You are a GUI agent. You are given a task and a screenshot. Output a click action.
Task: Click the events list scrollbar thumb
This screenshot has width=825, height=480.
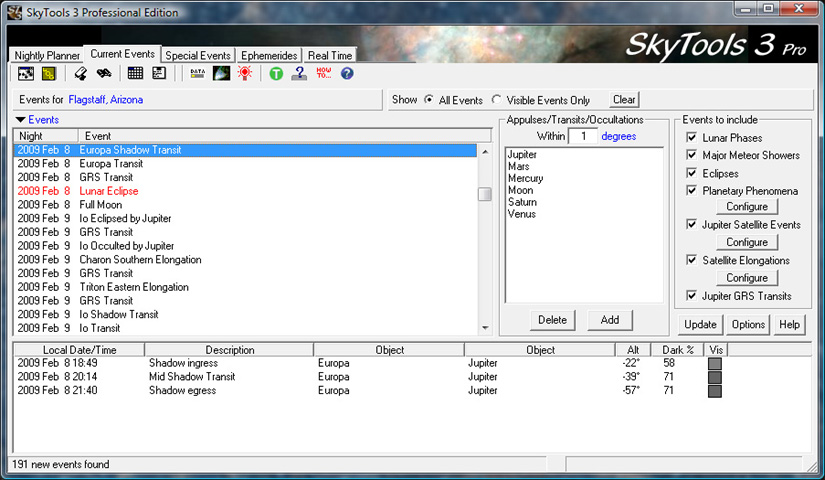coord(485,194)
